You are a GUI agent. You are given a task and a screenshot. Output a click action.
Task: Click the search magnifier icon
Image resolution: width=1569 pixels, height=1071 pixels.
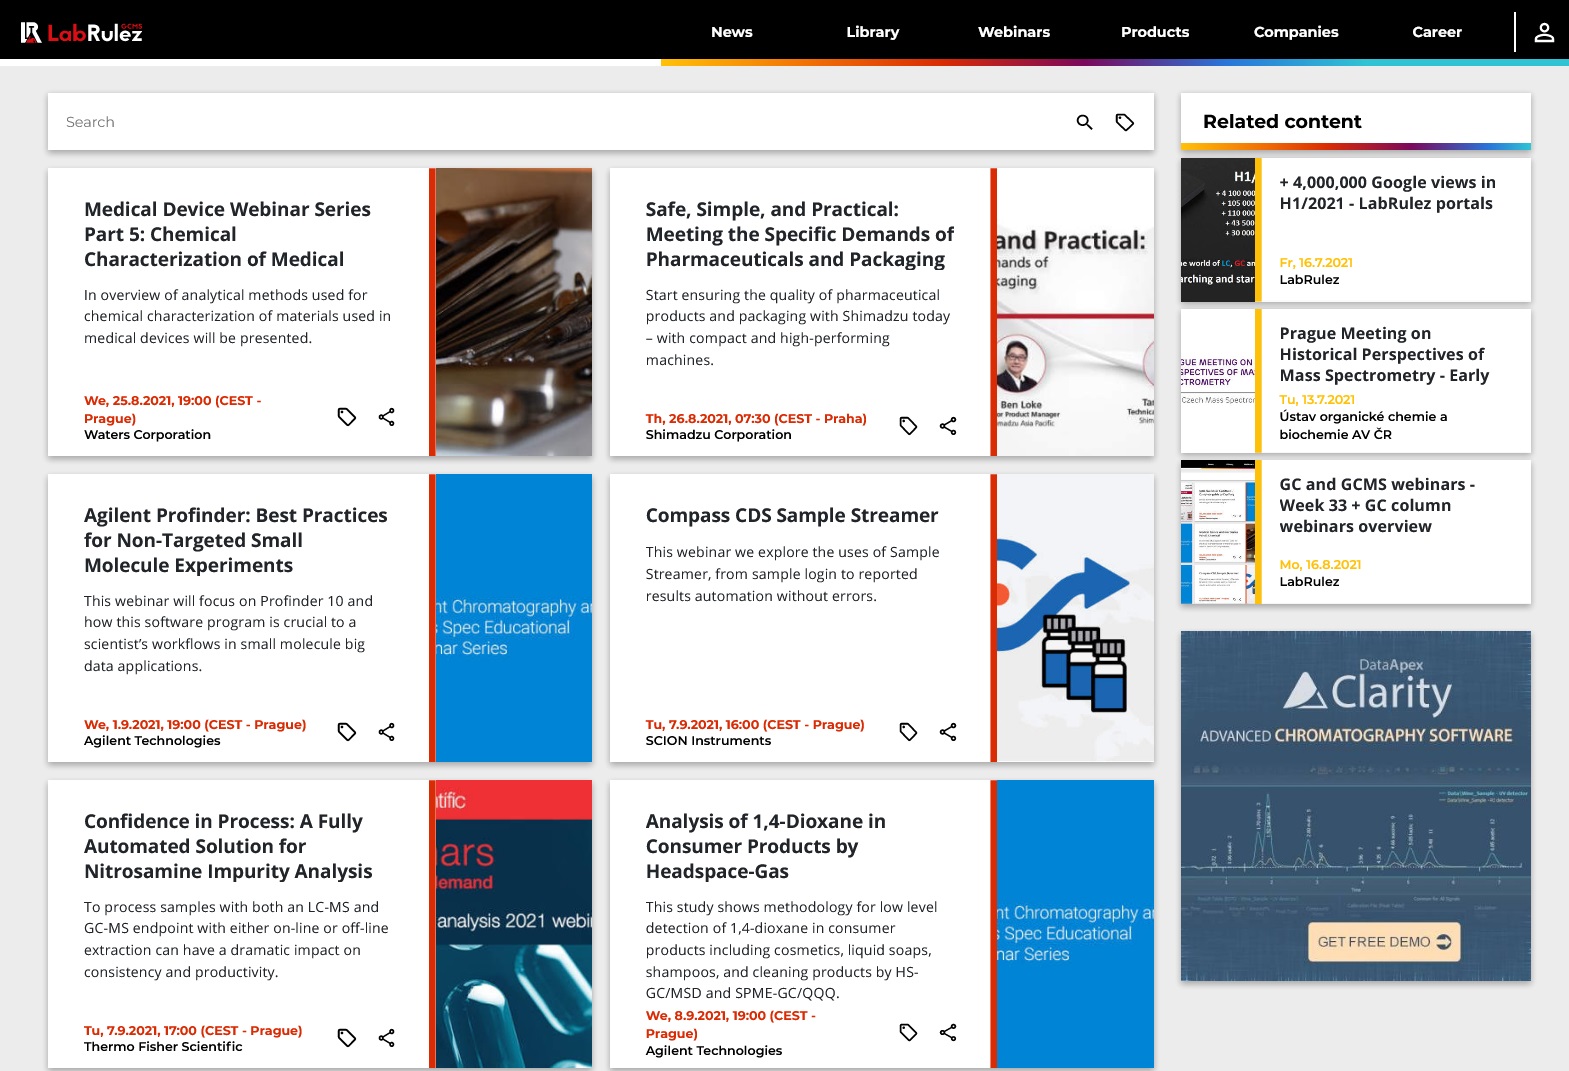1084,122
